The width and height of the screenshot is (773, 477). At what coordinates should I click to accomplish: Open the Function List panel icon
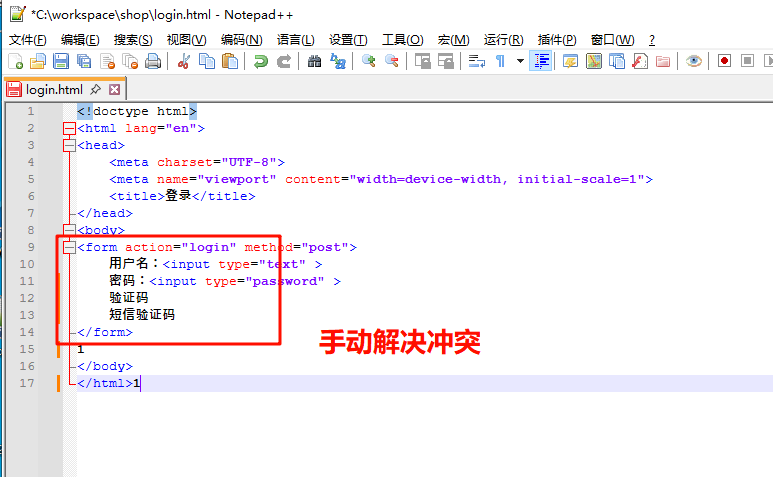click(x=640, y=62)
